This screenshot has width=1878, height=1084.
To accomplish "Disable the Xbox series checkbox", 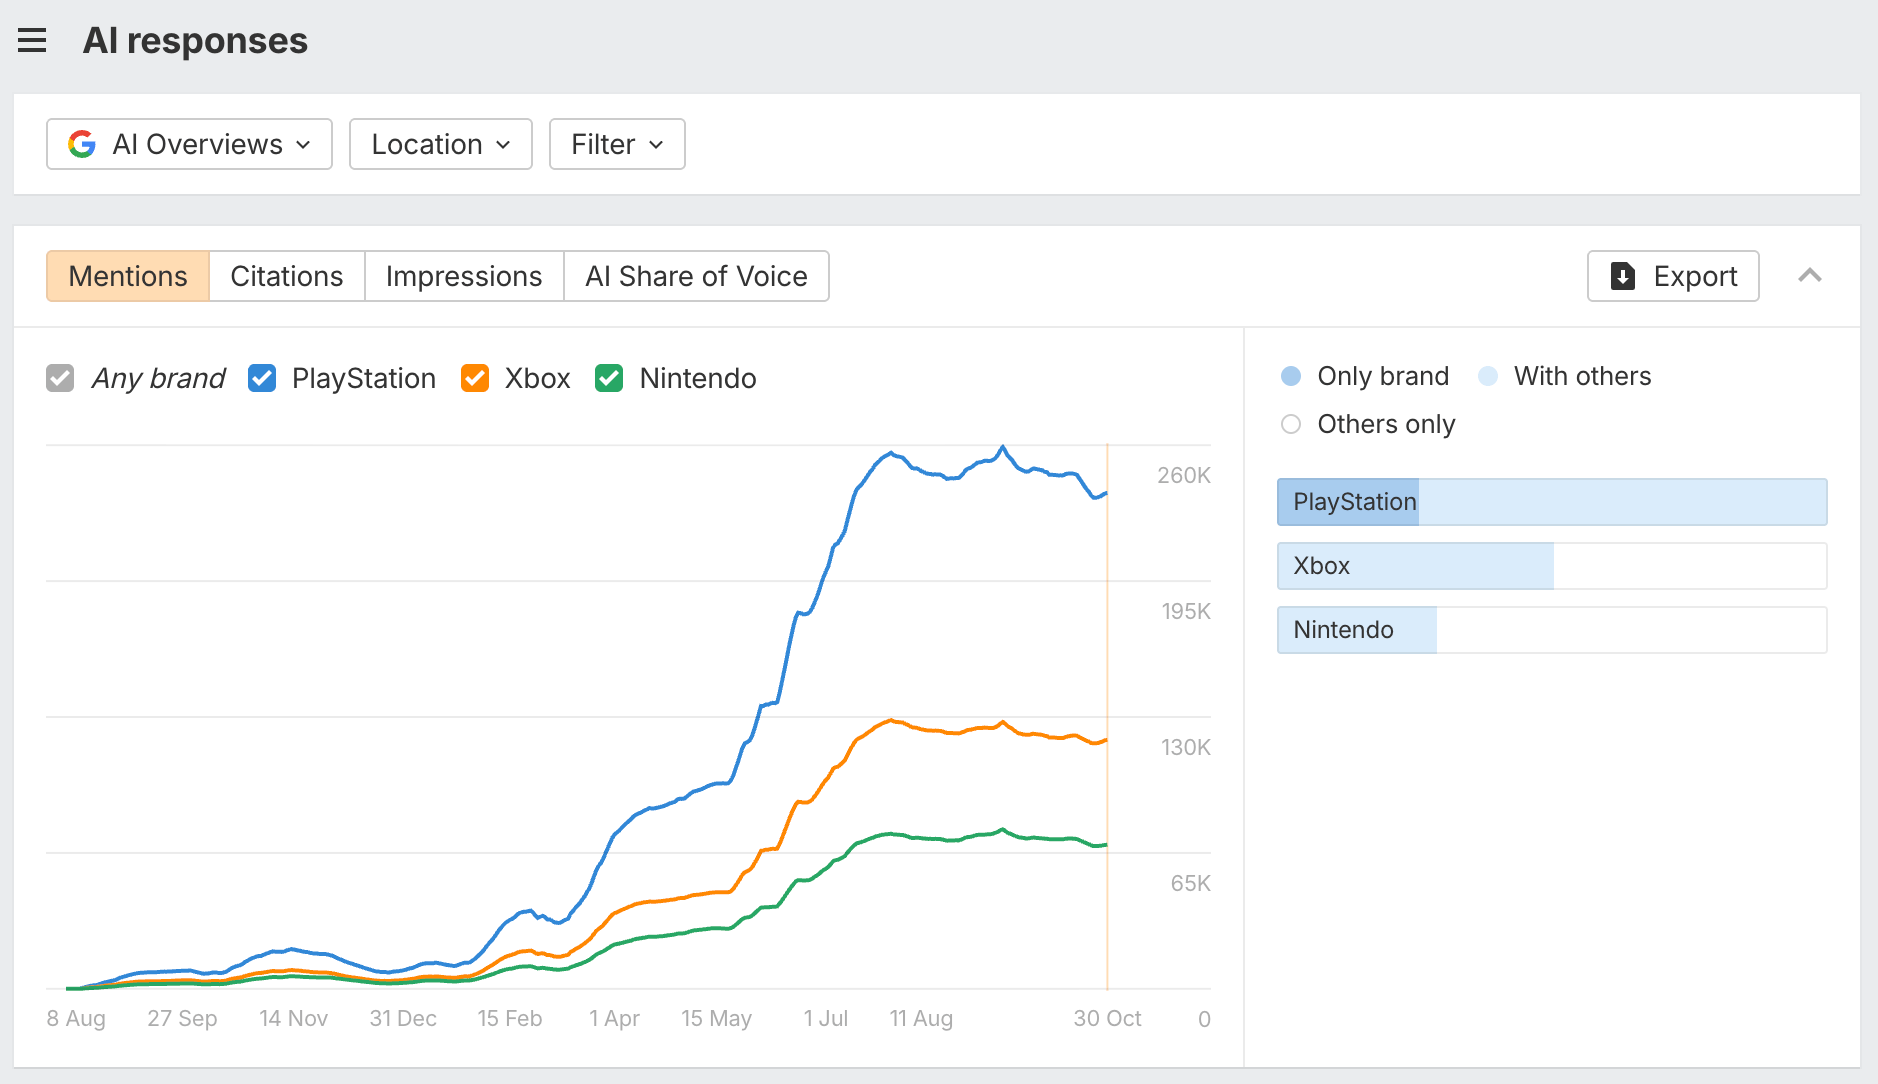I will (x=475, y=378).
